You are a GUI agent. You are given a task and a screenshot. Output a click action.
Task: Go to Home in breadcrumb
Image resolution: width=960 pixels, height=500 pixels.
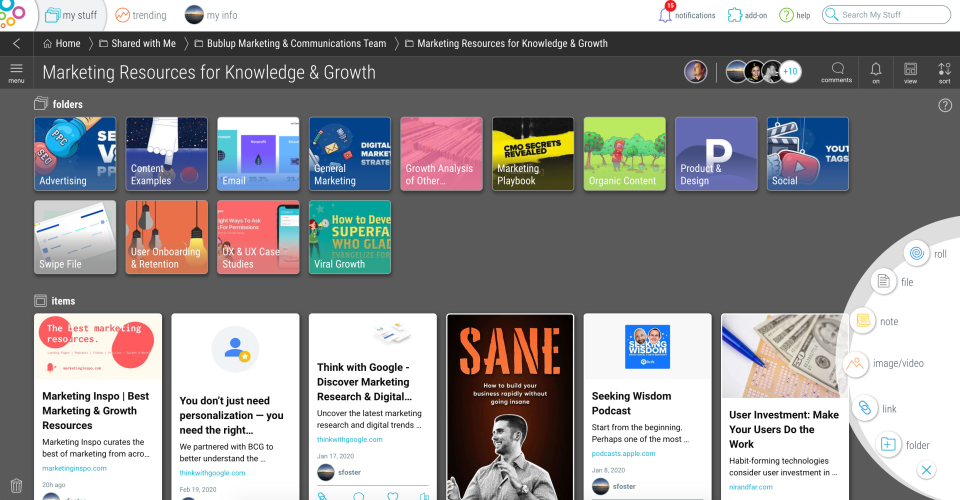tap(62, 44)
